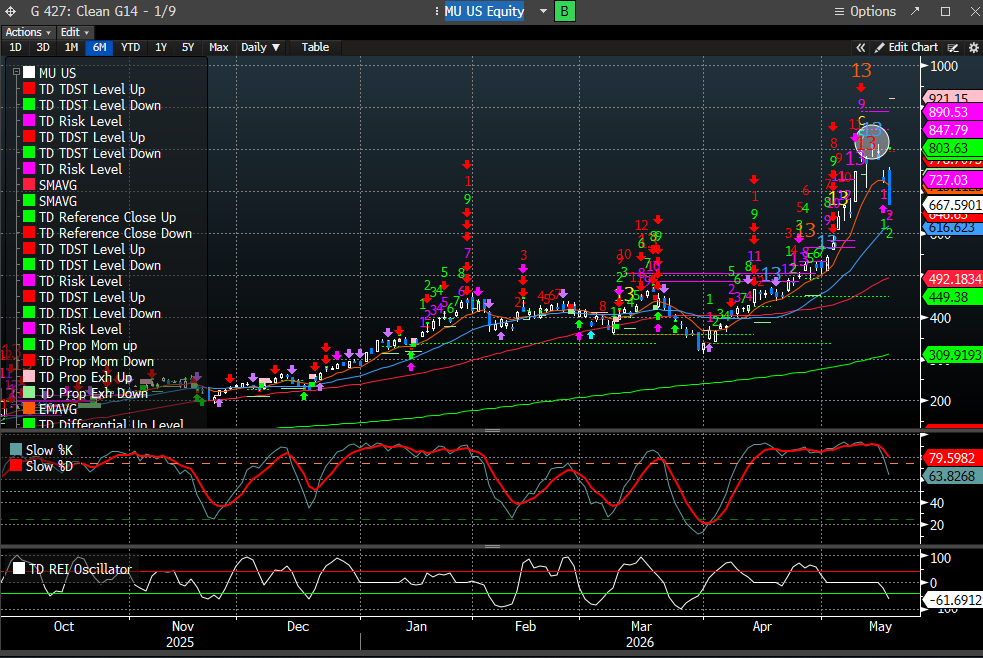This screenshot has width=983, height=658.
Task: Click the circled highlight marker on the chart
Action: [x=872, y=142]
